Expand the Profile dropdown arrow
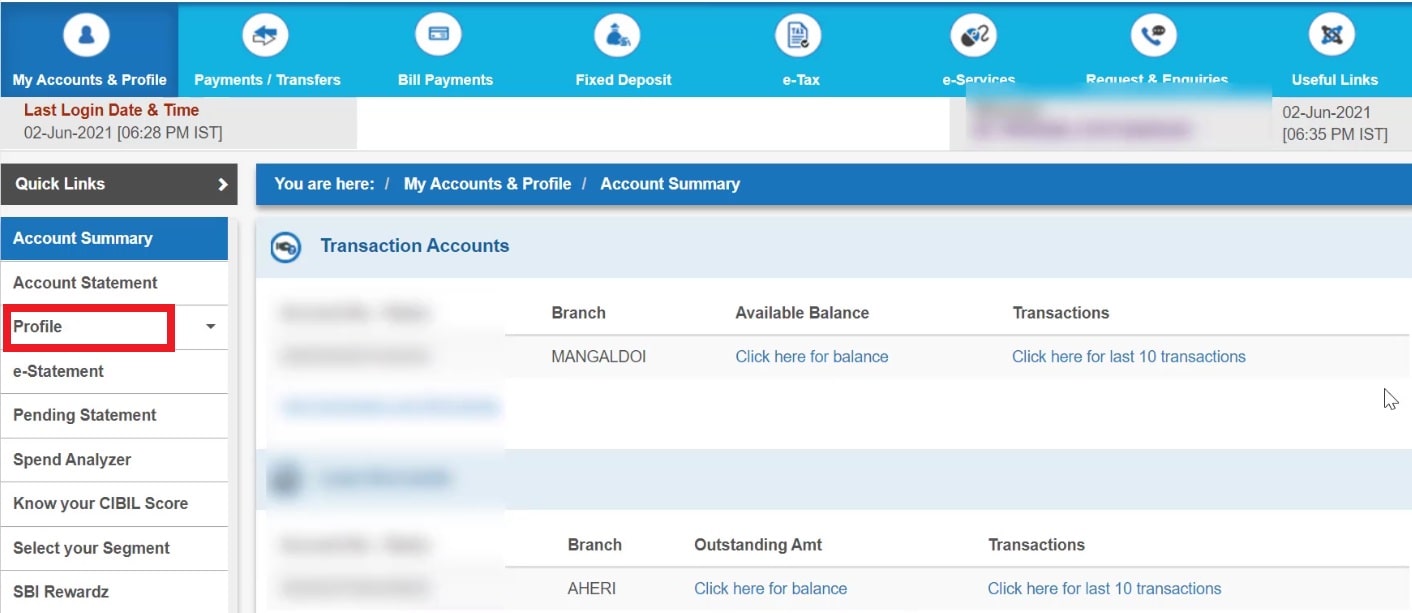The width and height of the screenshot is (1412, 613). coord(210,326)
